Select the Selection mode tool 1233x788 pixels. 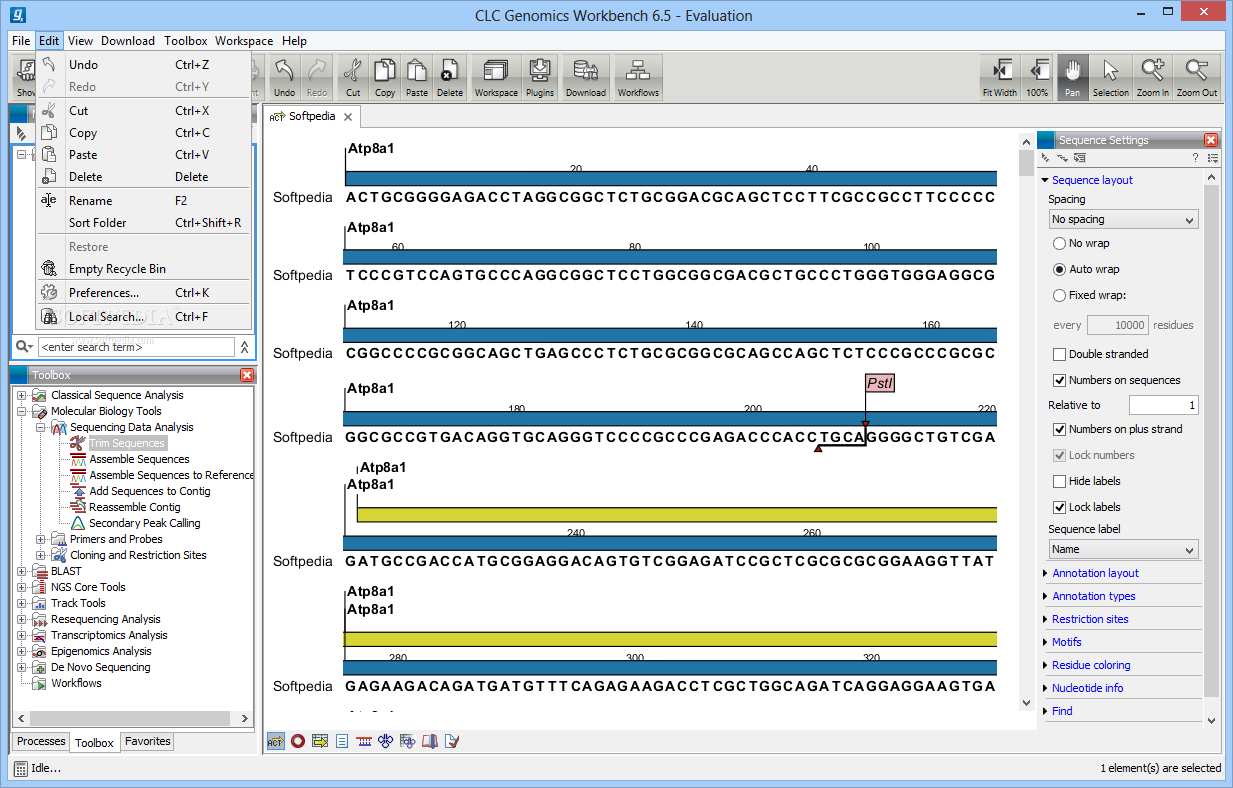[1111, 77]
